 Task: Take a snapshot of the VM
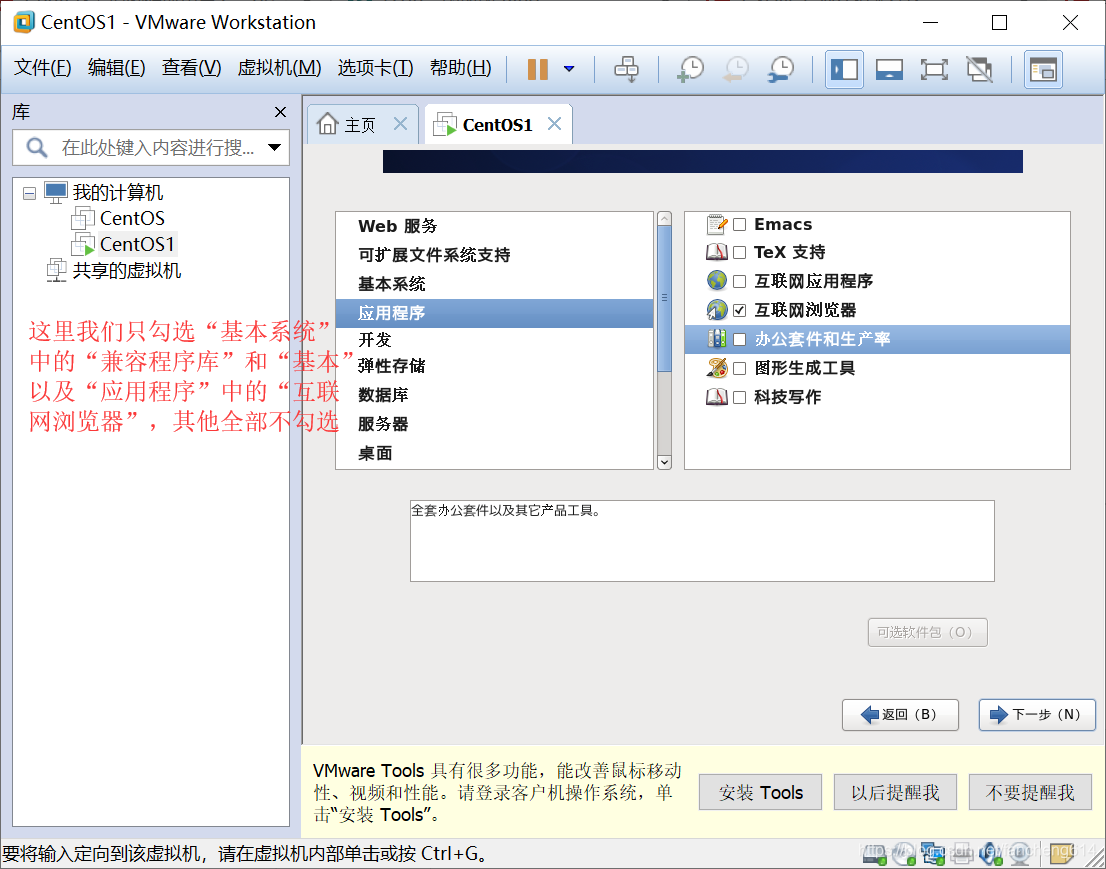[691, 69]
